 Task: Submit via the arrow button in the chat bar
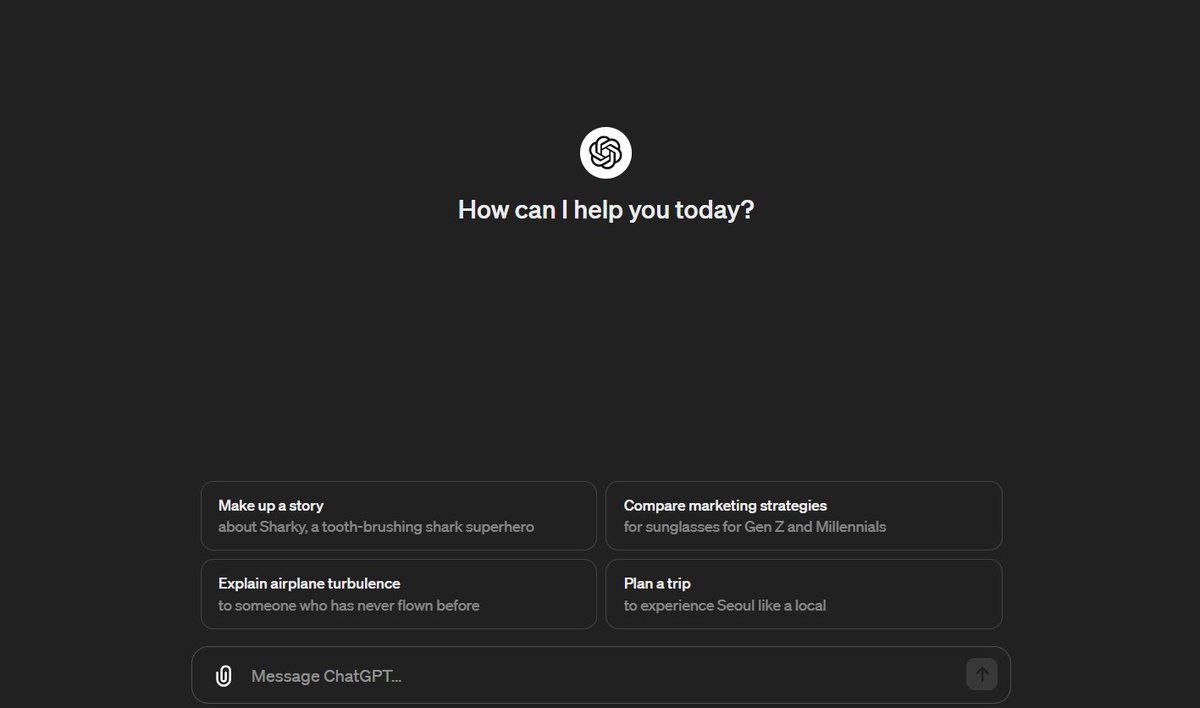coord(981,674)
